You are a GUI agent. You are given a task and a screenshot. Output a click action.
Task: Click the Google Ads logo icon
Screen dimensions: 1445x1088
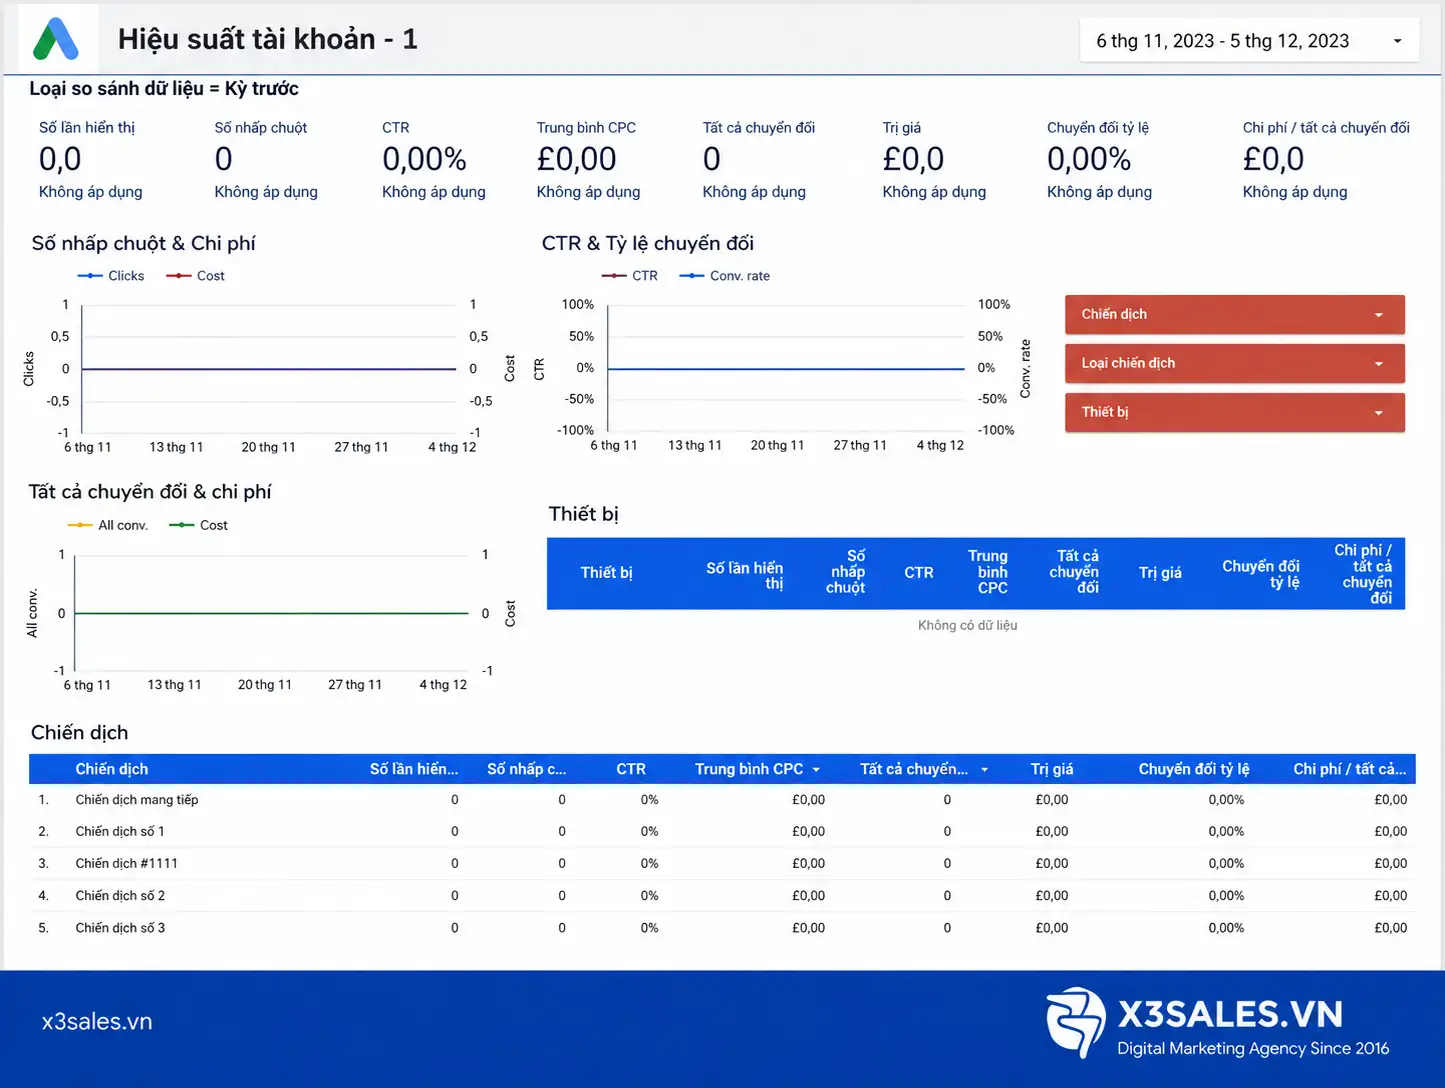coord(55,39)
